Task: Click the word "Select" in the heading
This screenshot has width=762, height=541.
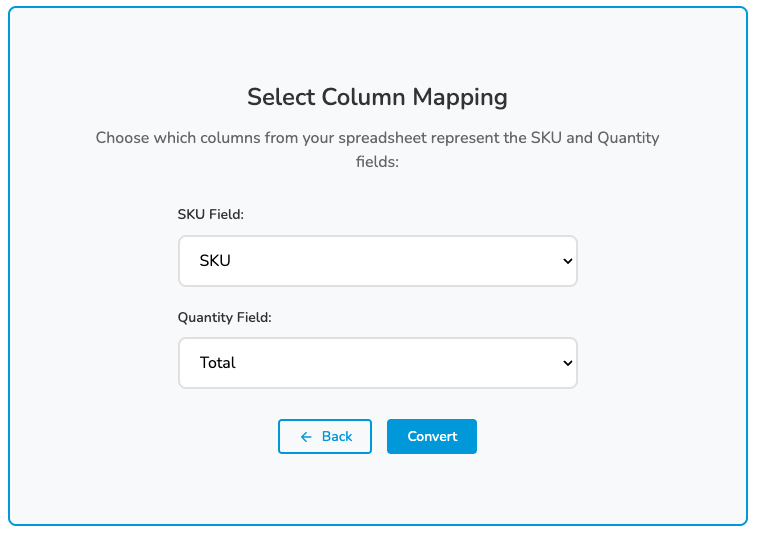Action: (281, 97)
